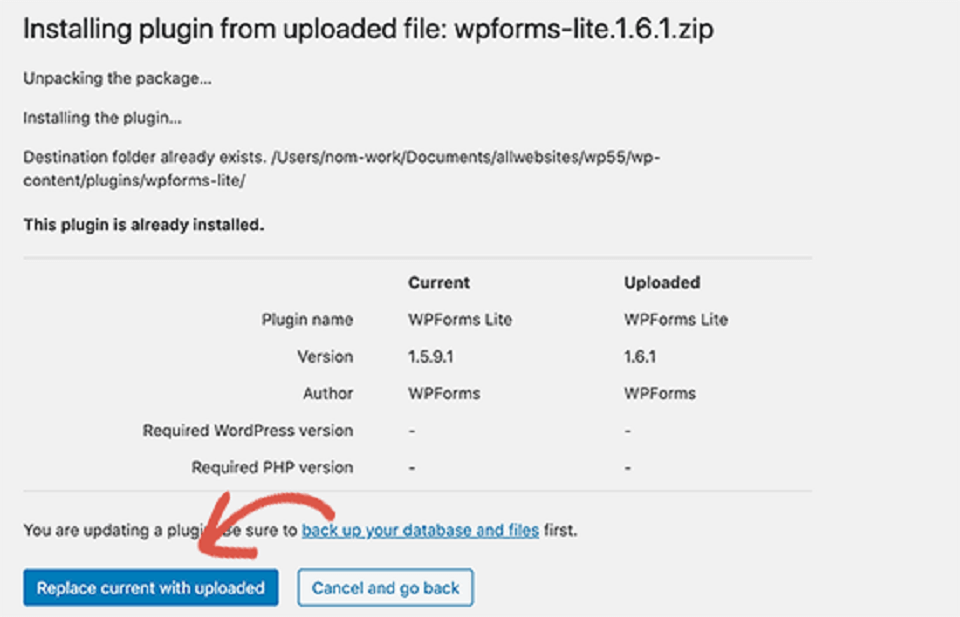Click the 'Required PHP version' label
The width and height of the screenshot is (960, 617).
pos(272,468)
